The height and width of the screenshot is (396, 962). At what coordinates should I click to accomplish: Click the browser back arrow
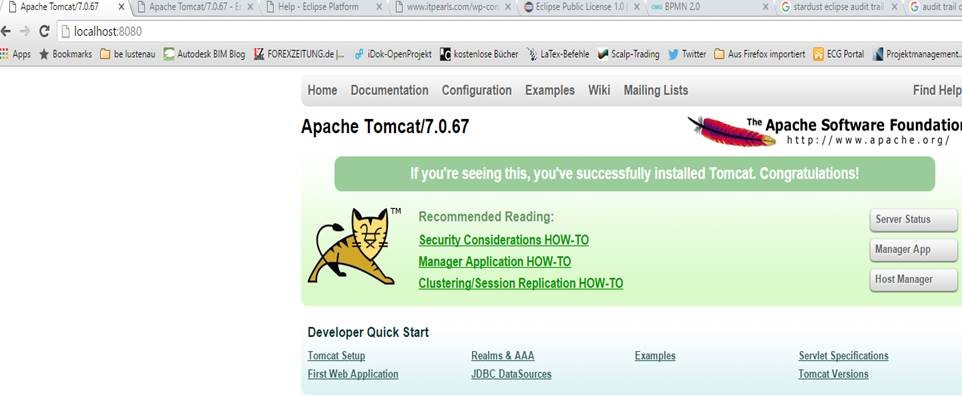click(6, 31)
